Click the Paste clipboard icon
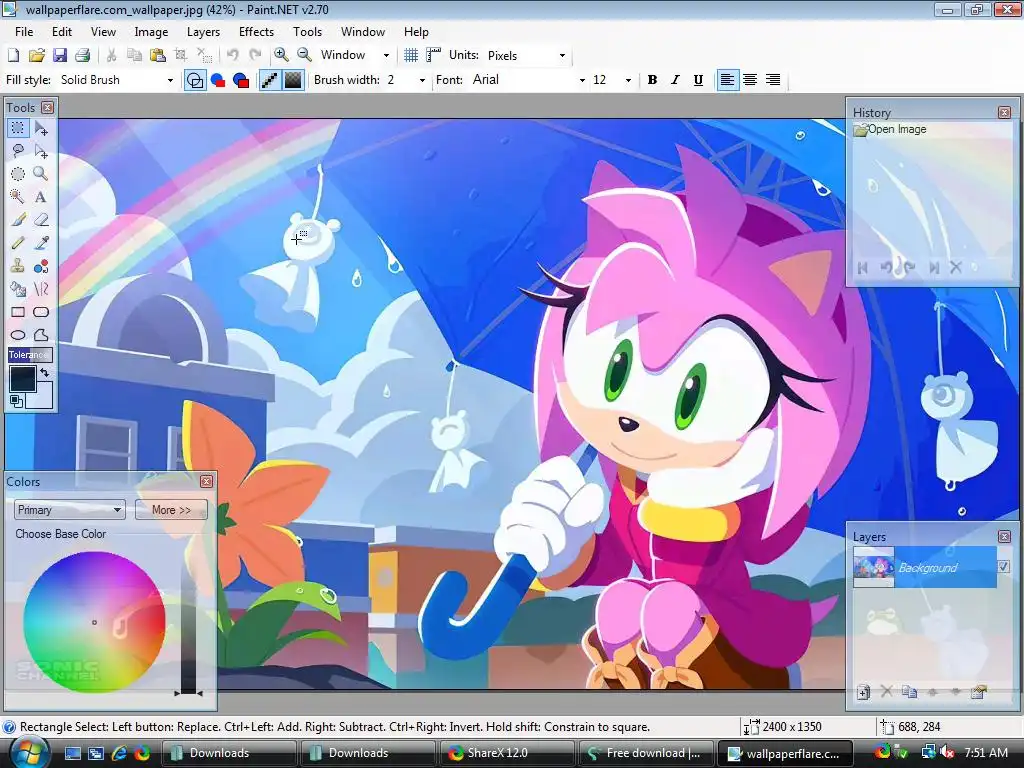Image resolution: width=1024 pixels, height=768 pixels. (x=157, y=56)
